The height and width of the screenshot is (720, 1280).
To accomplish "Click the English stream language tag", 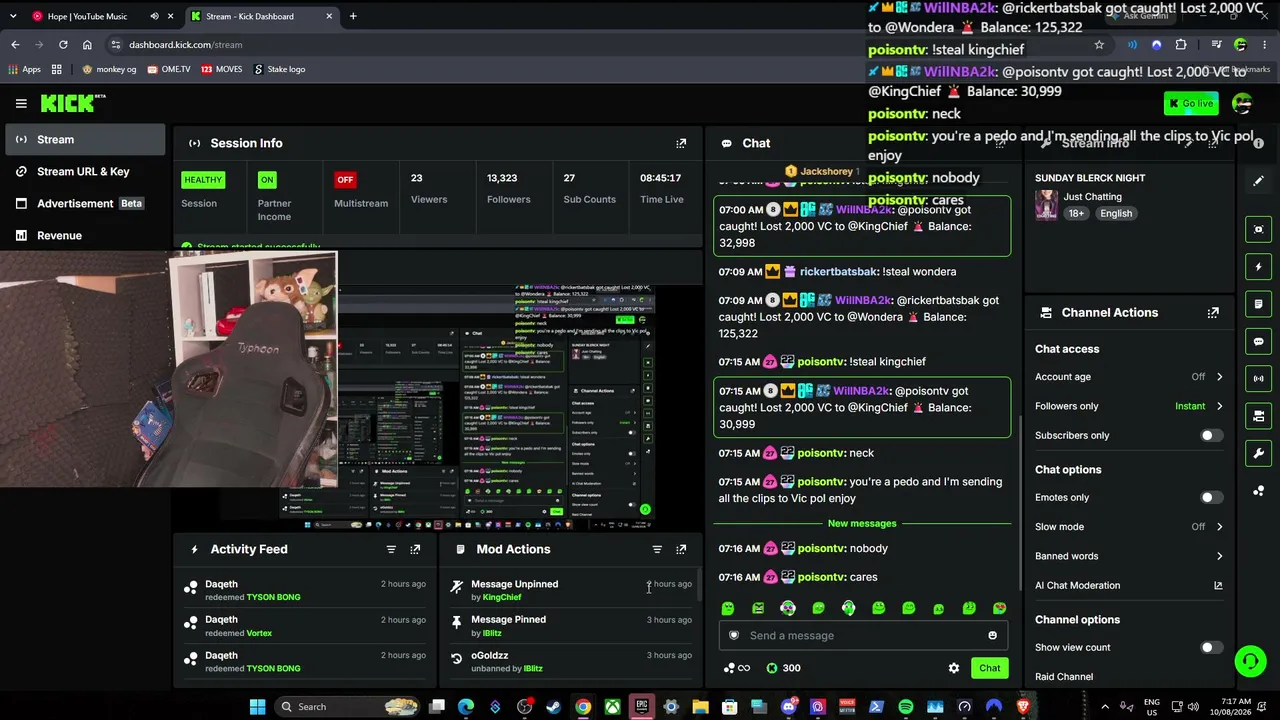I will pyautogui.click(x=1116, y=213).
